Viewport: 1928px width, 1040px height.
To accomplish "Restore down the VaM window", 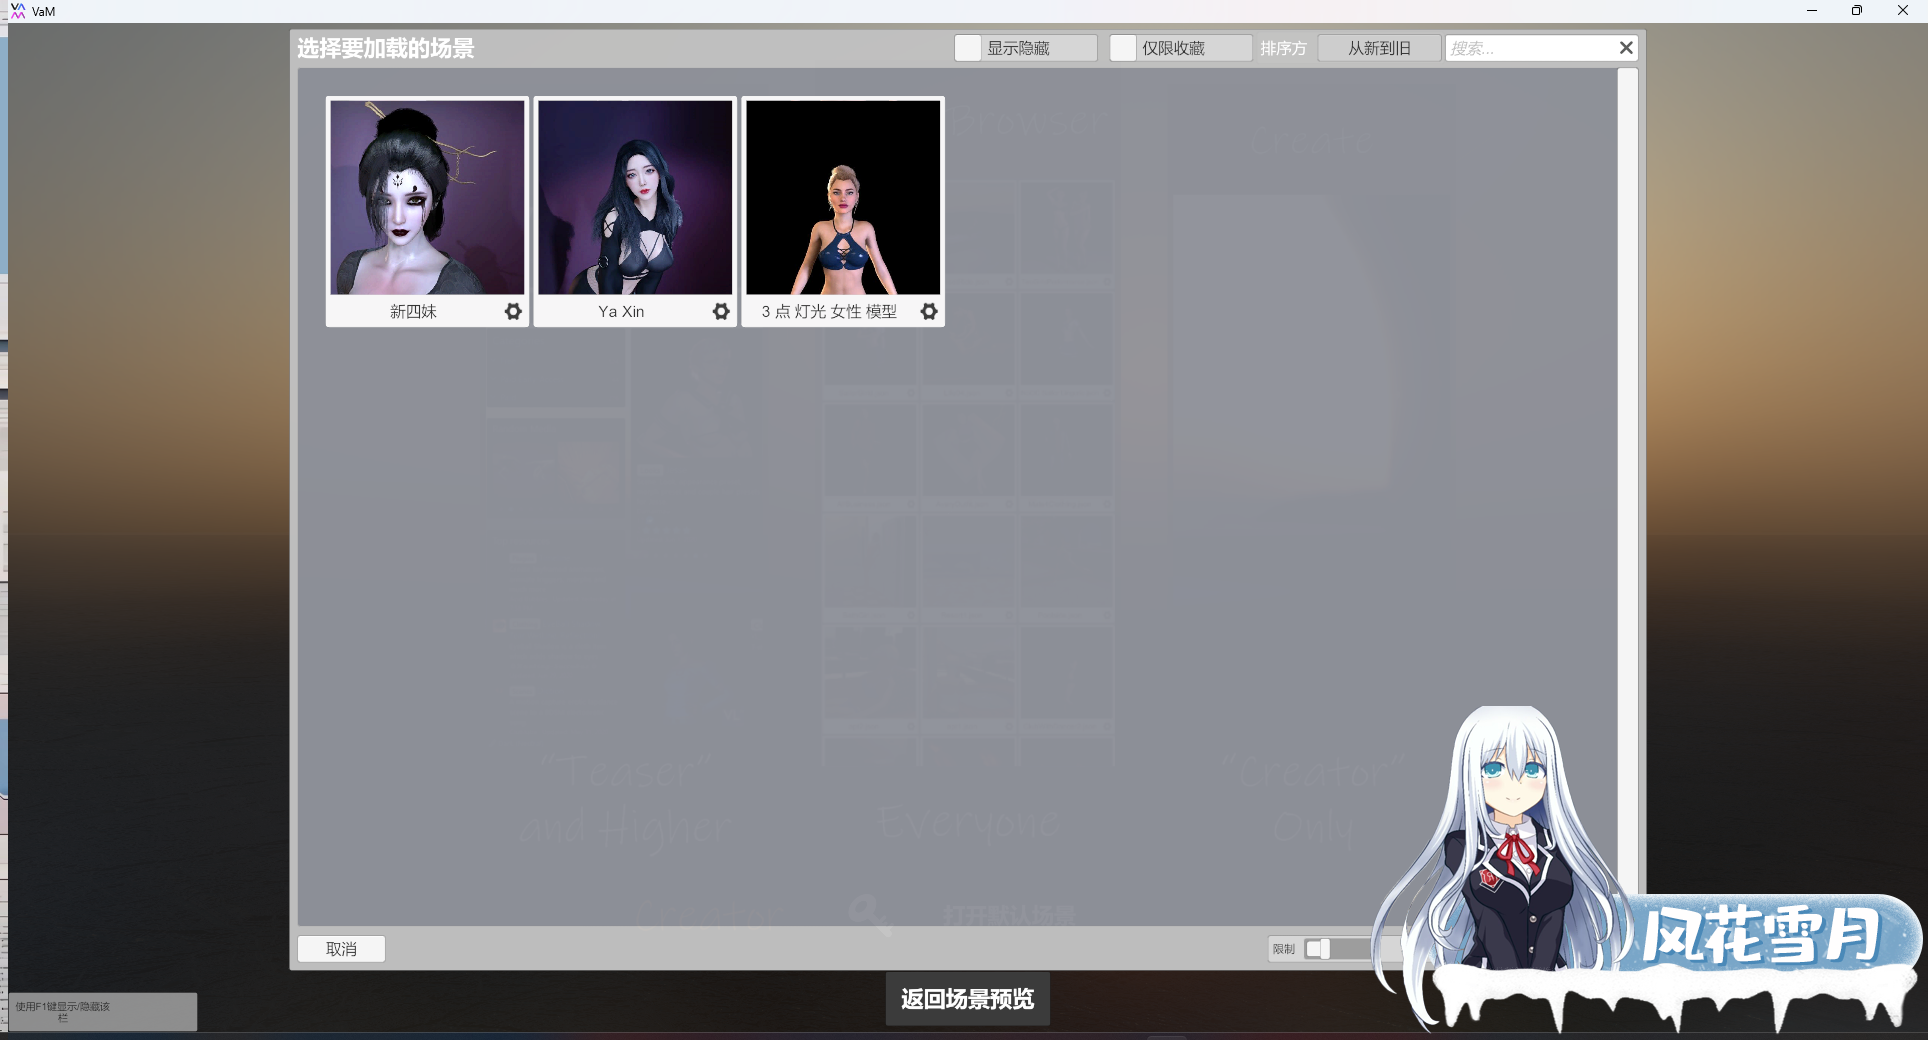I will pos(1857,11).
